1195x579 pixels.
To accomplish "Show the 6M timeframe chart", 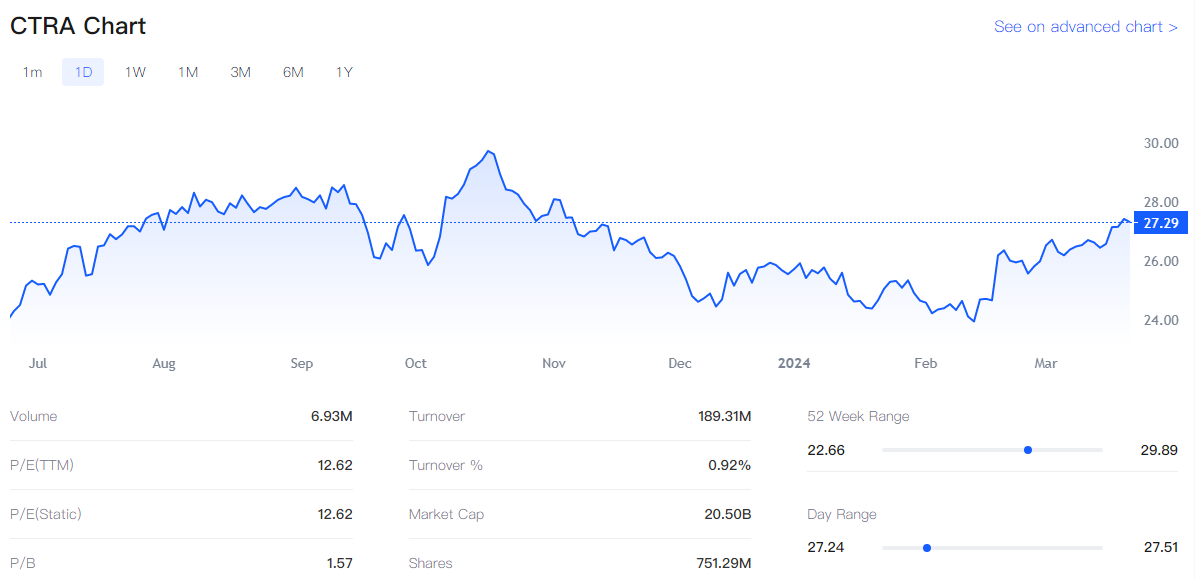I will pyautogui.click(x=293, y=72).
